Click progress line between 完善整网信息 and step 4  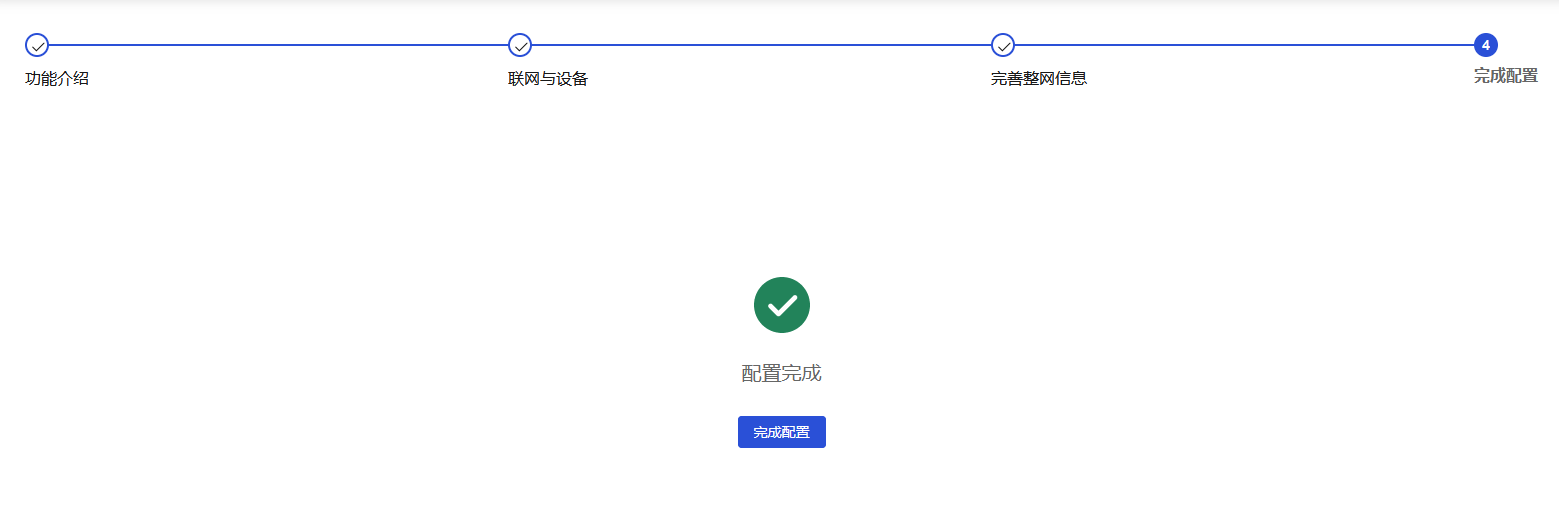click(1244, 45)
